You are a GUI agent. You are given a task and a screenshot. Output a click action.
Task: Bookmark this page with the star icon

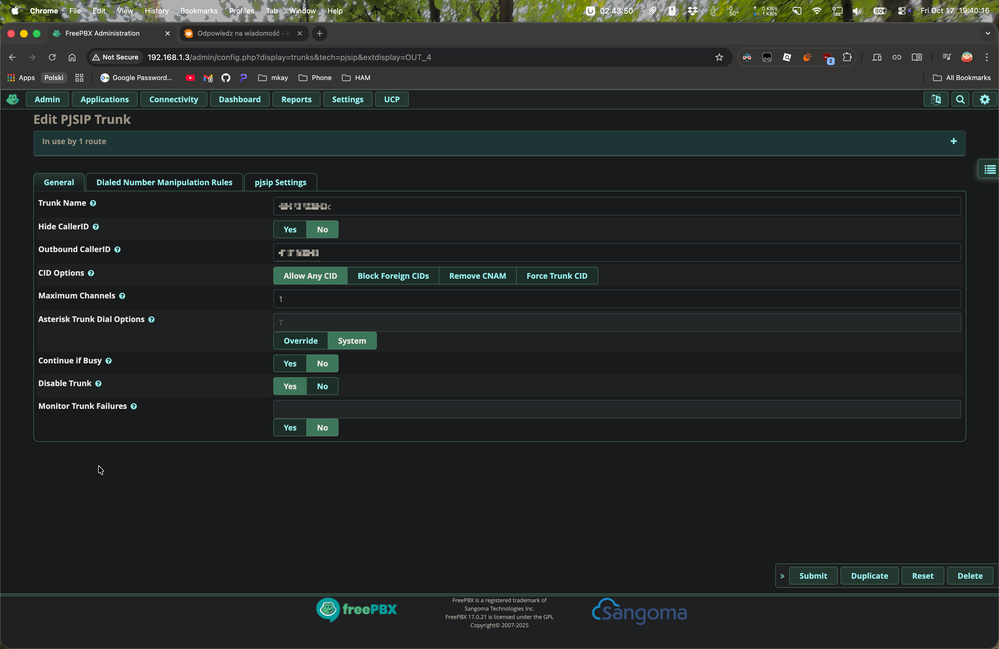click(719, 57)
